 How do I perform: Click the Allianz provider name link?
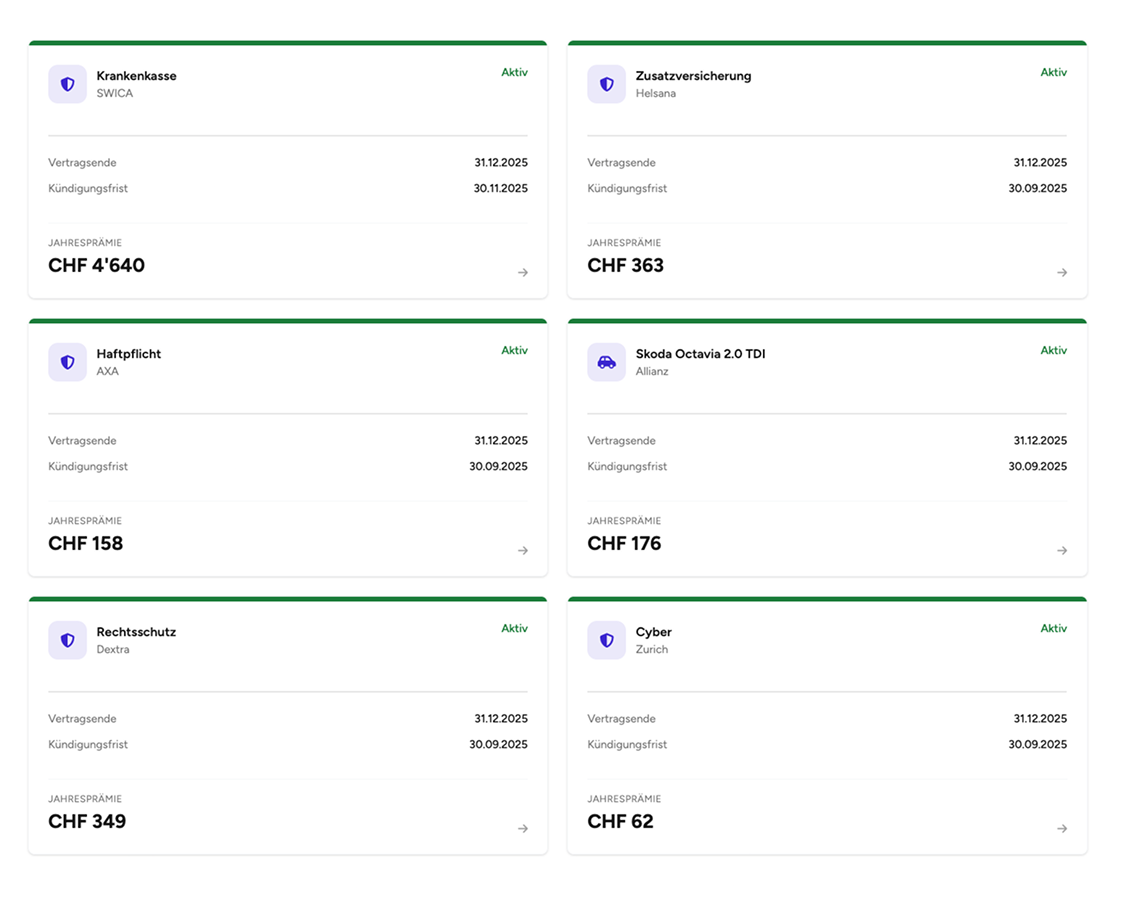point(652,370)
